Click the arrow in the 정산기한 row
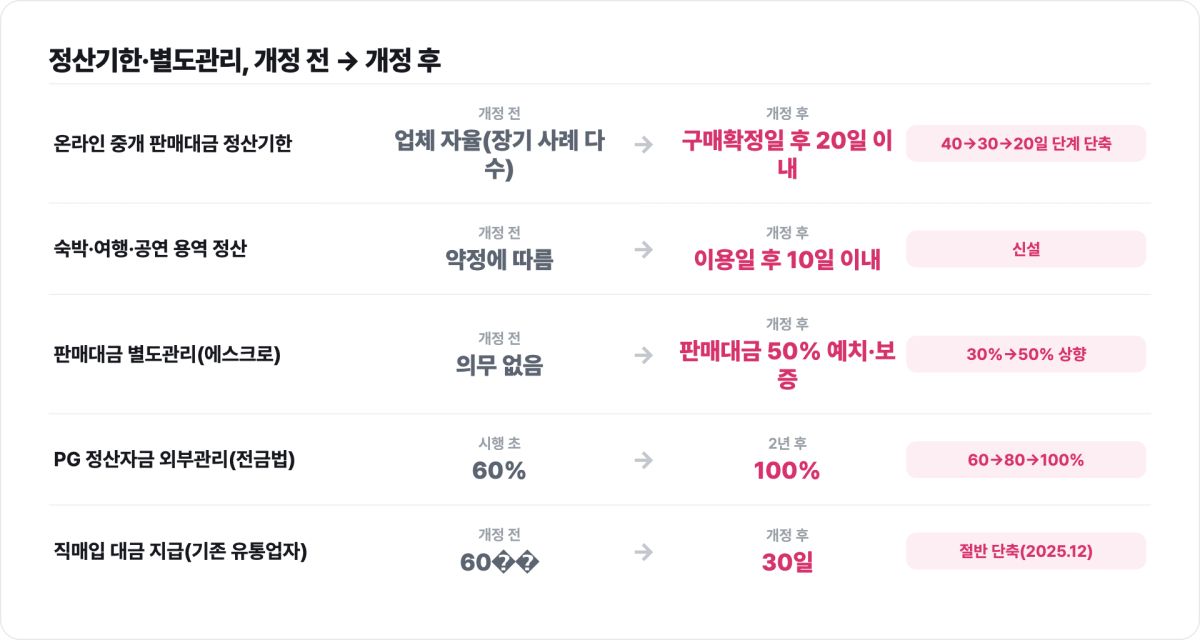 point(644,144)
